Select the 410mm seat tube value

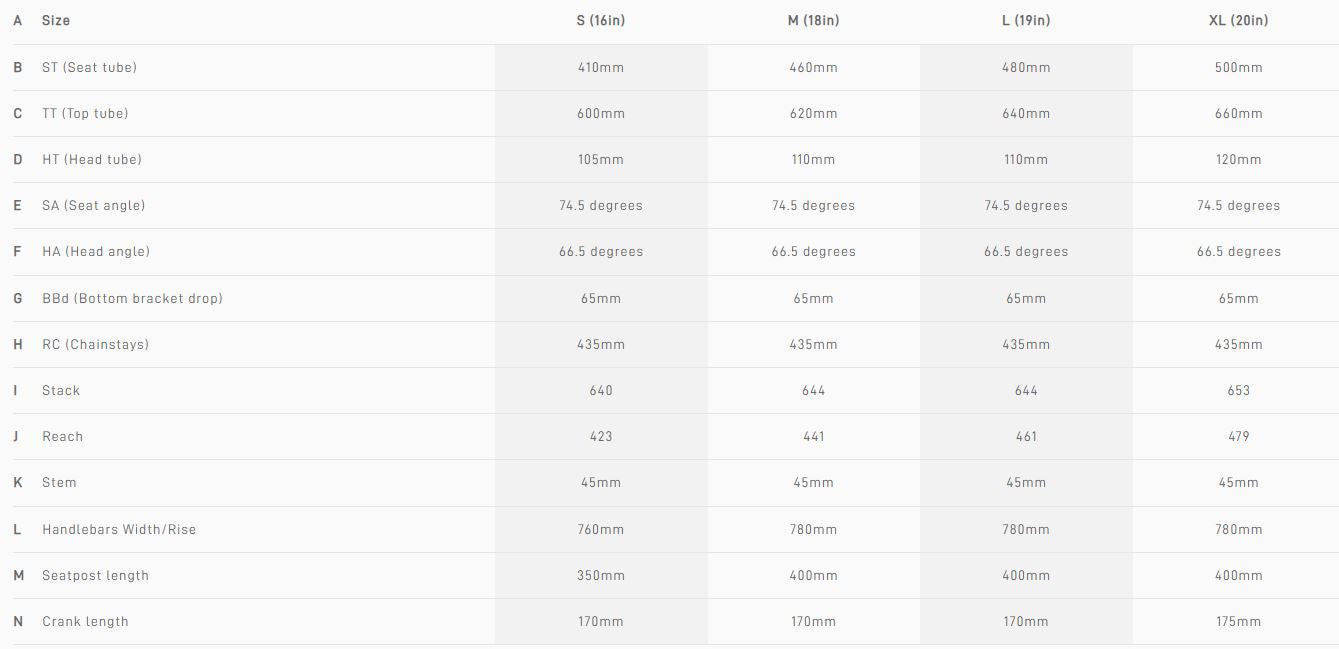click(x=601, y=68)
